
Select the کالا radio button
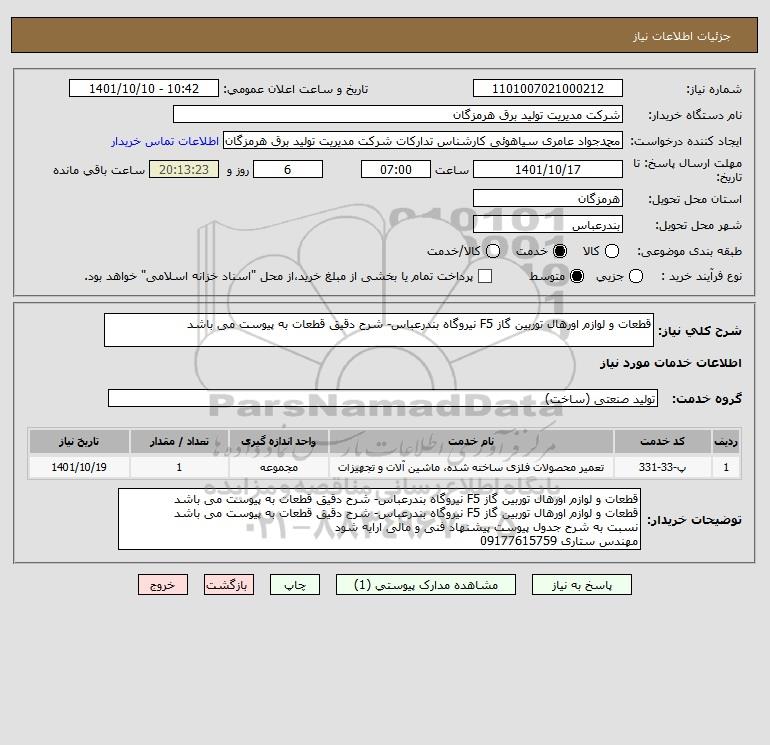coord(612,251)
